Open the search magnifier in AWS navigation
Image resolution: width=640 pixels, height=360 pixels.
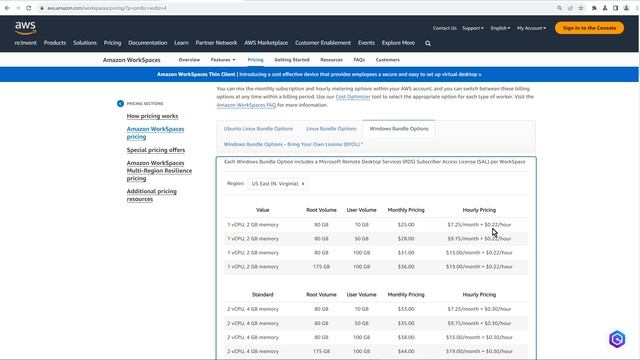click(x=428, y=43)
